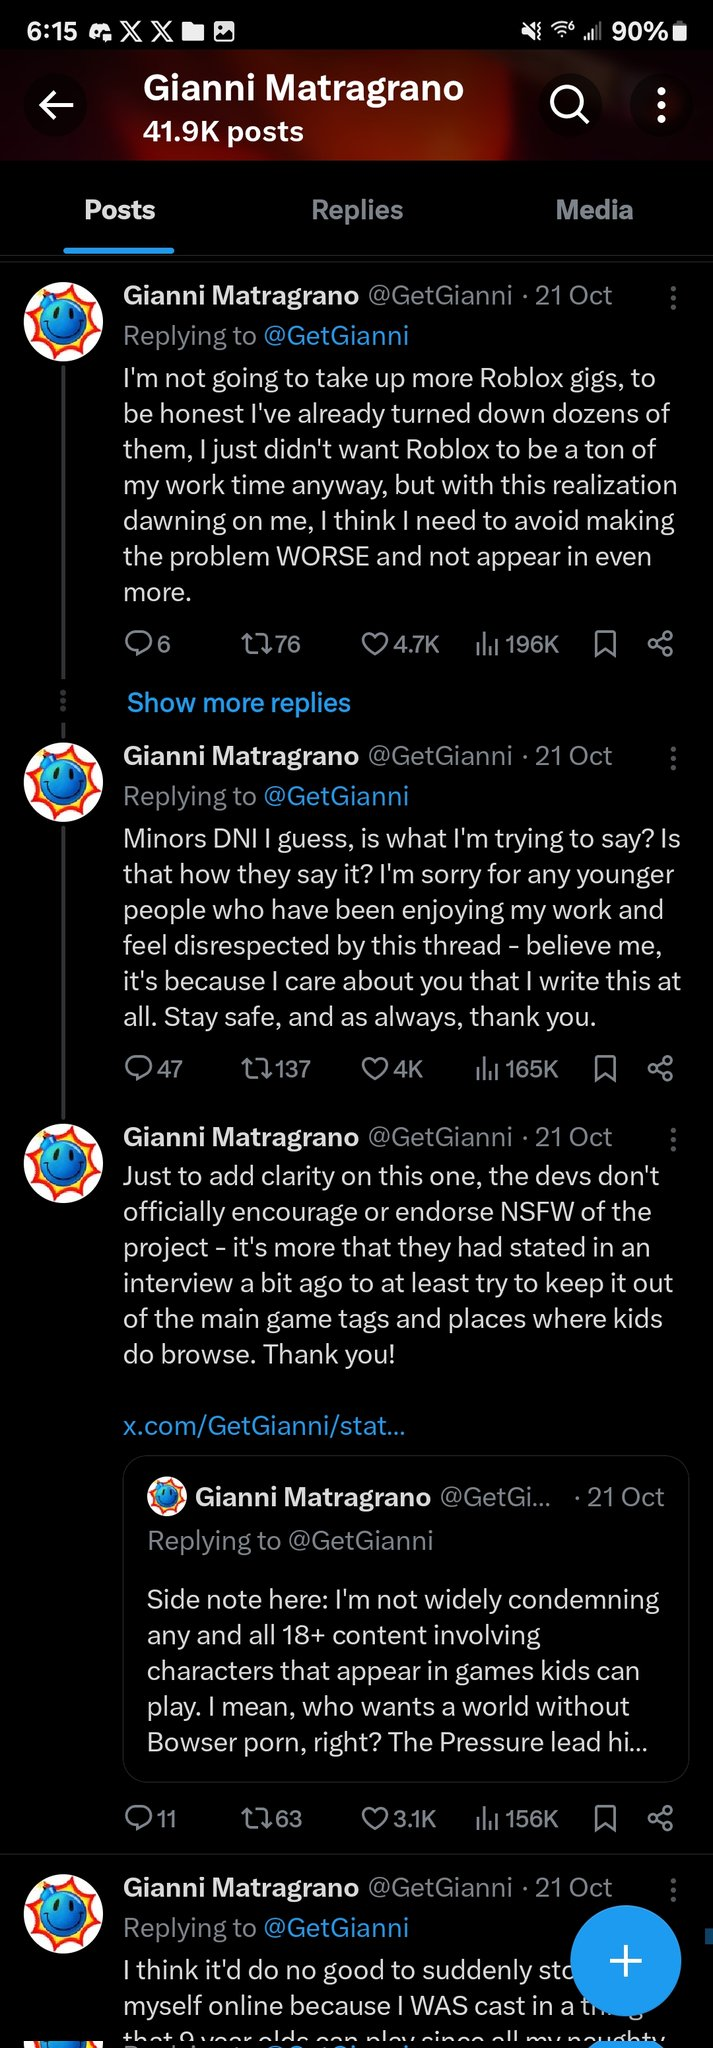Compose a new post with the plus button
The image size is (713, 2048).
click(625, 1960)
